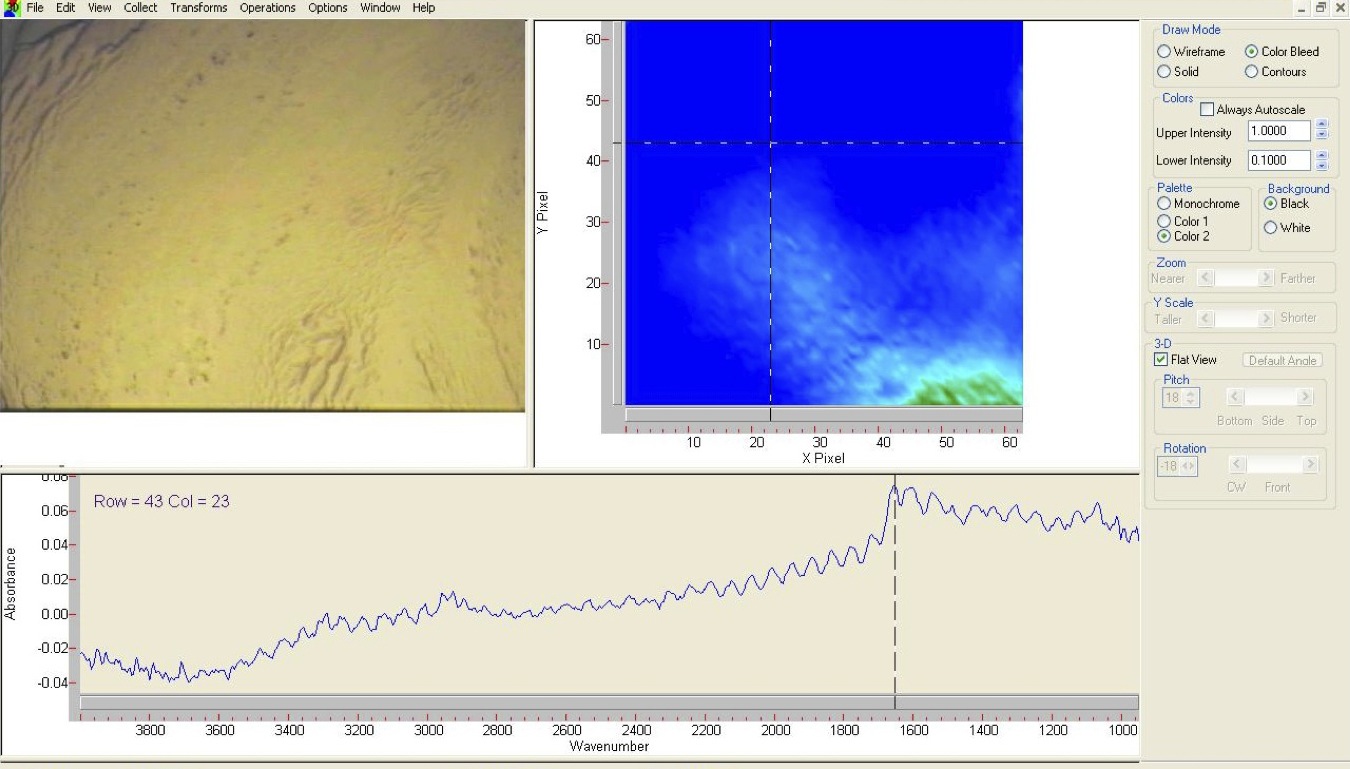Click the application icon in the menu bar
1350x769 pixels.
(x=12, y=8)
